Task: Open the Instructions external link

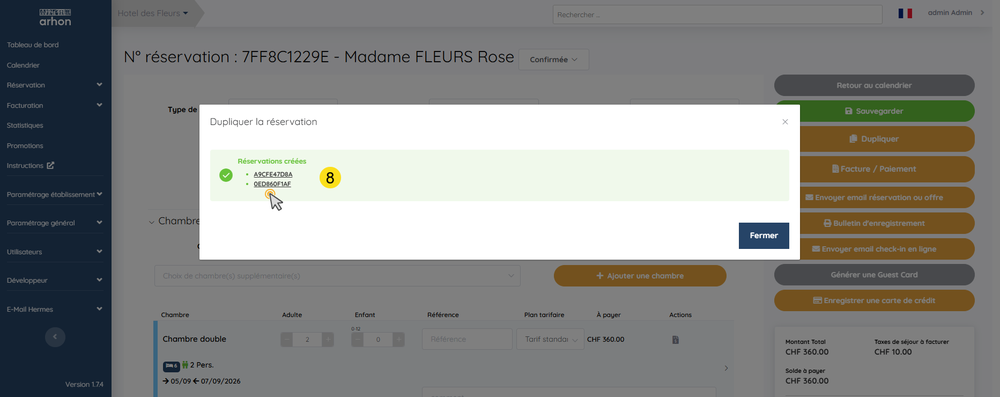Action: (x=30, y=165)
